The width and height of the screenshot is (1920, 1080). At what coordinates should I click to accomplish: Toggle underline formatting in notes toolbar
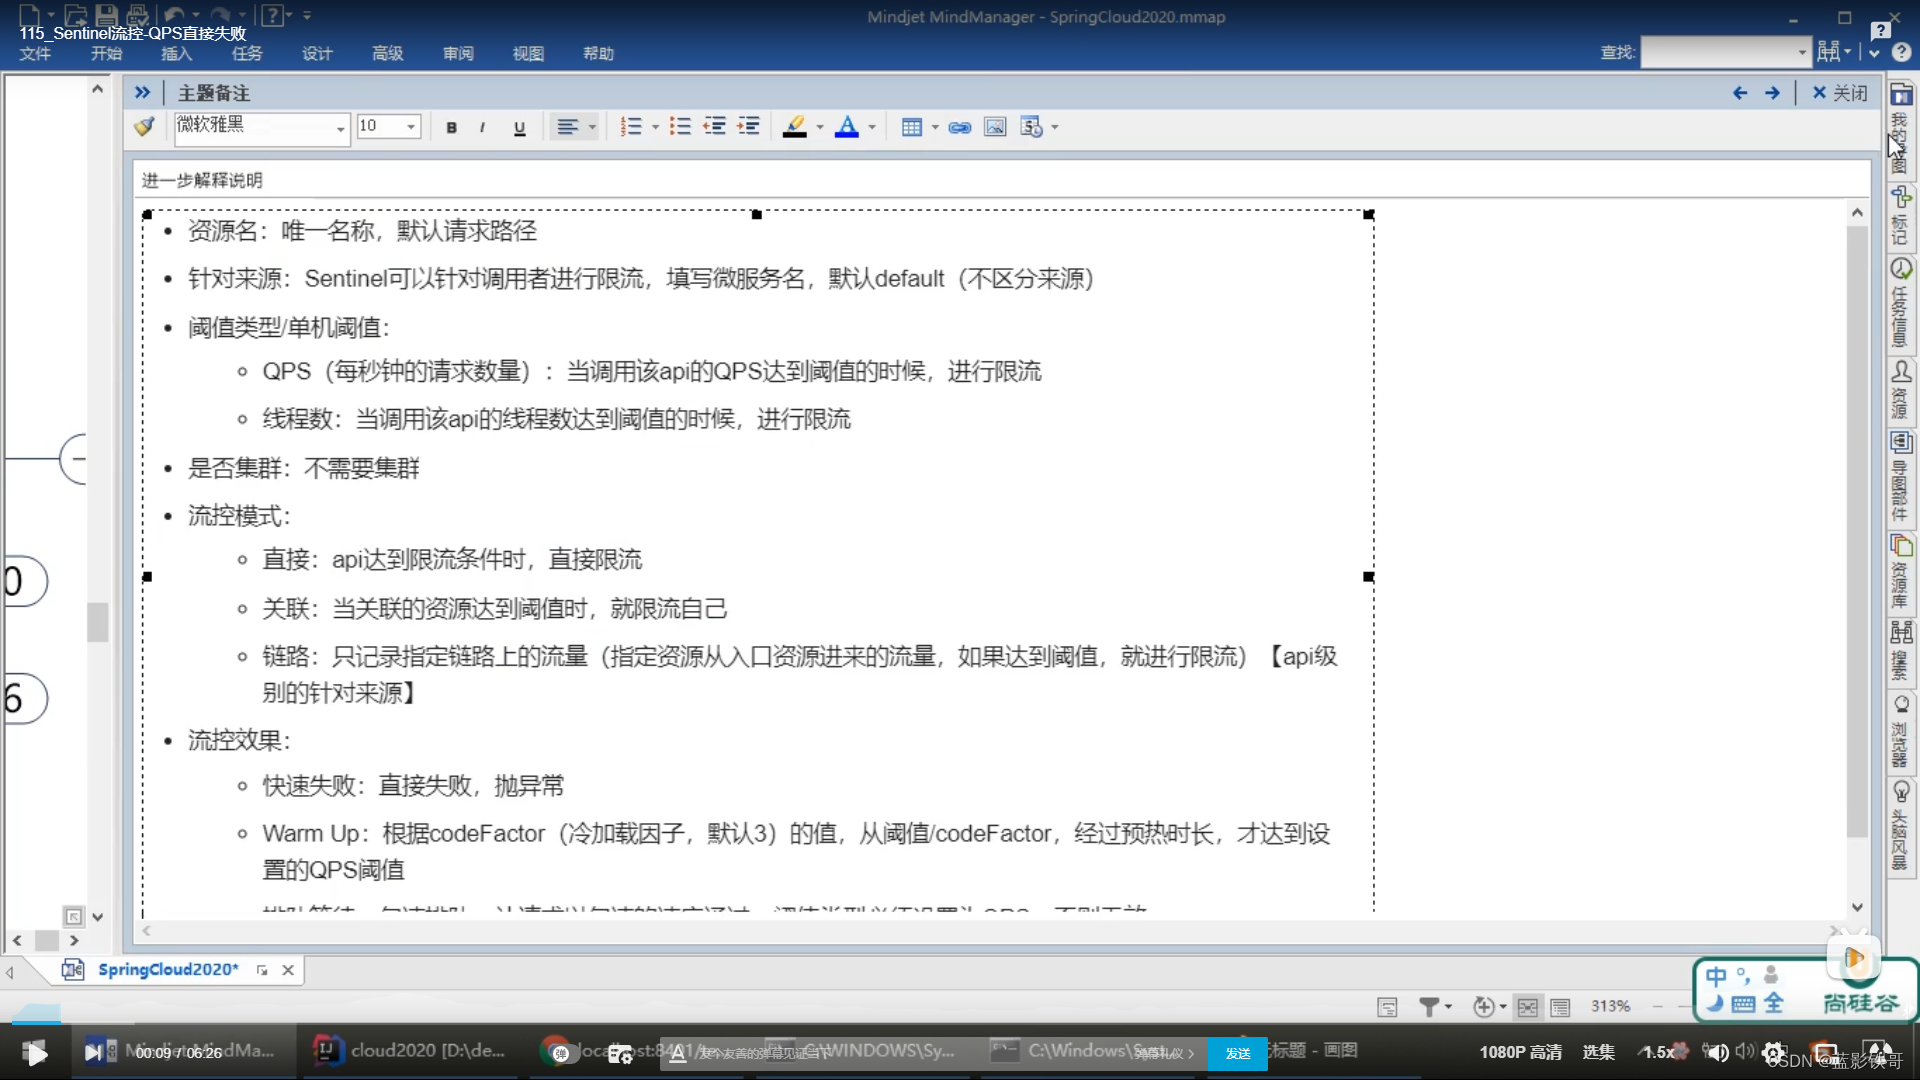point(519,127)
